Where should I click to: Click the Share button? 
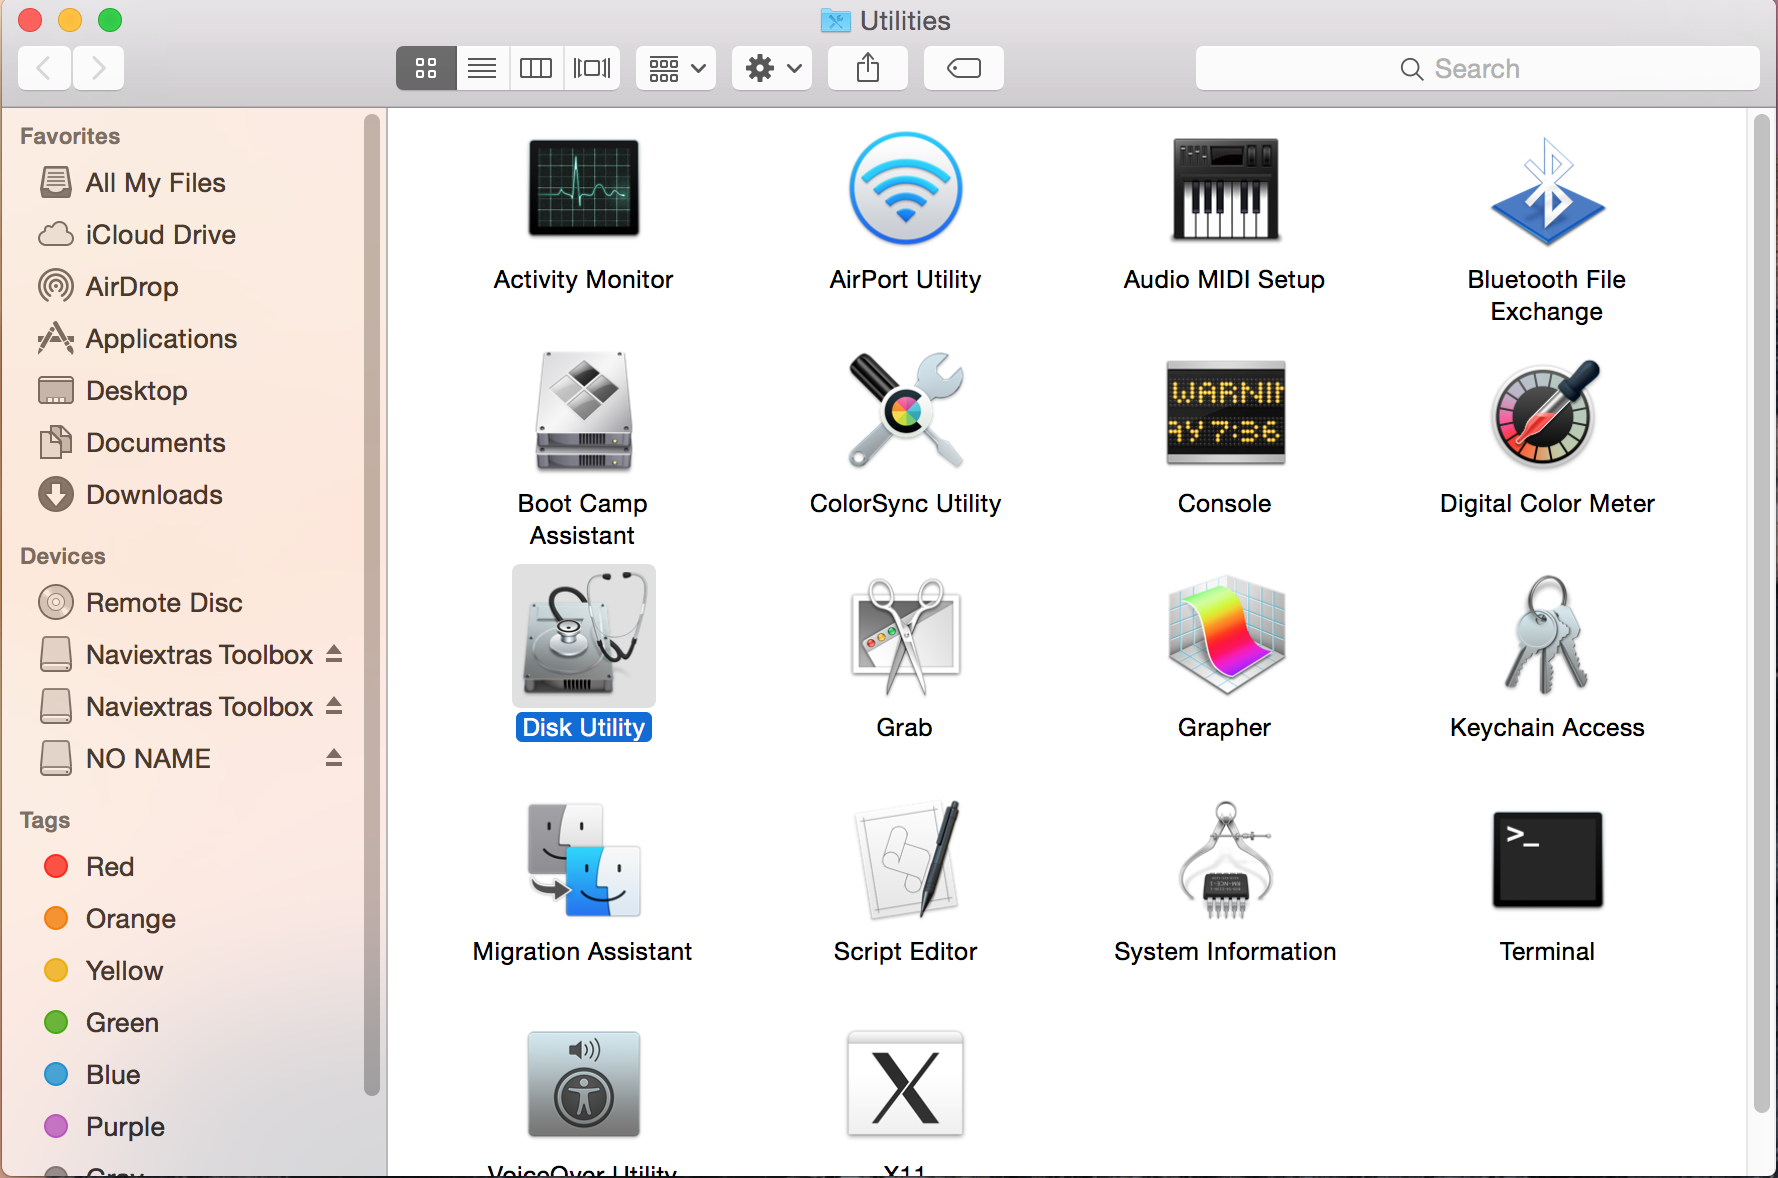[866, 68]
